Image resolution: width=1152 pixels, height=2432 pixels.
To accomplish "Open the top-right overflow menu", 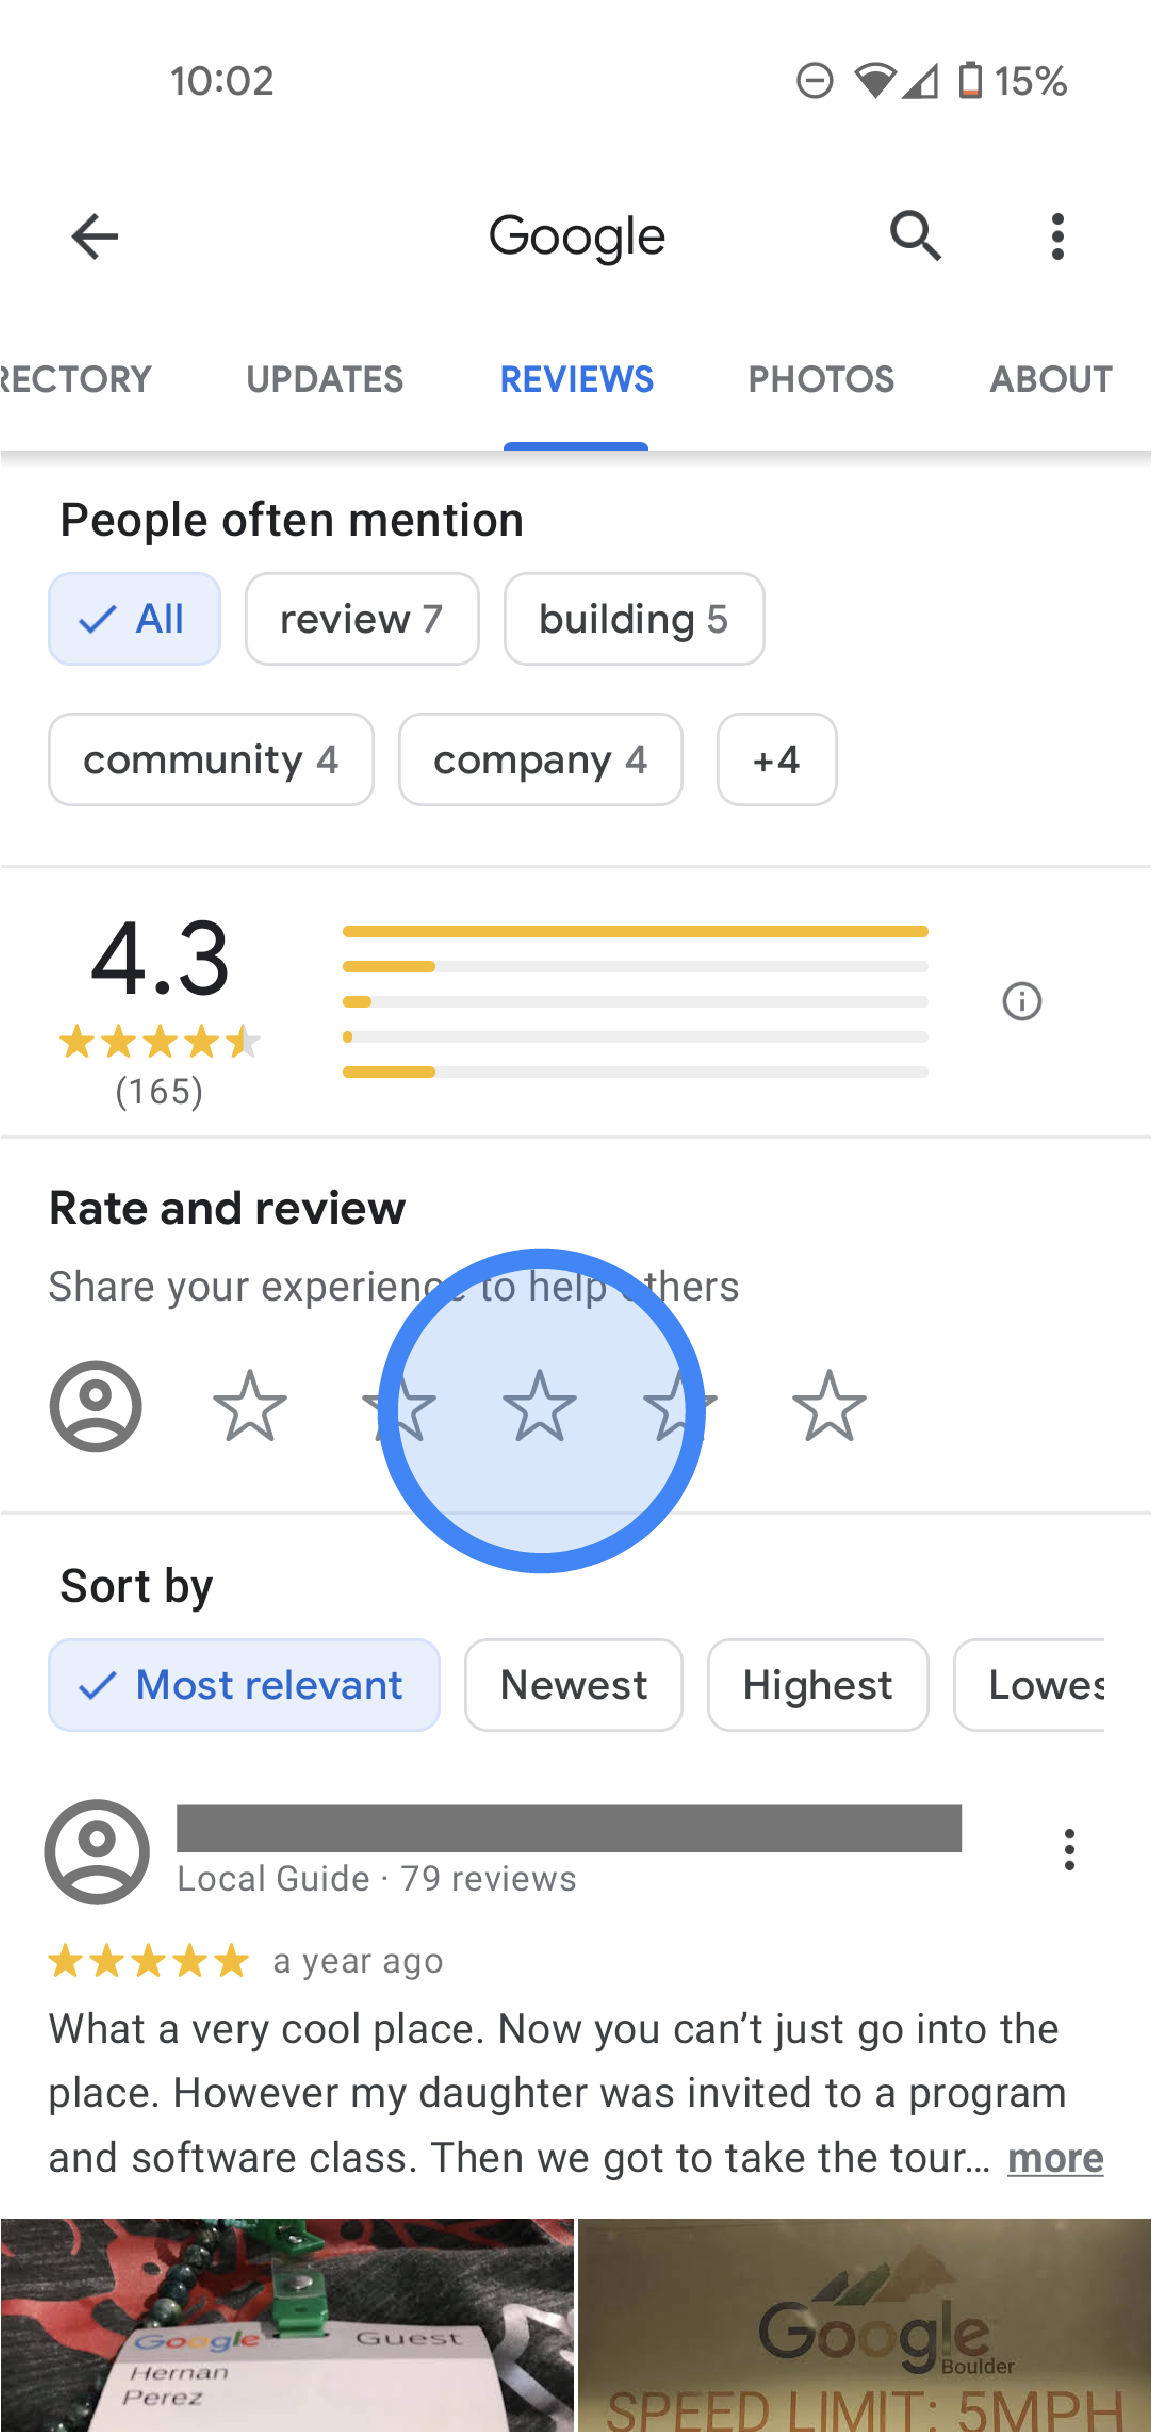I will [1057, 237].
